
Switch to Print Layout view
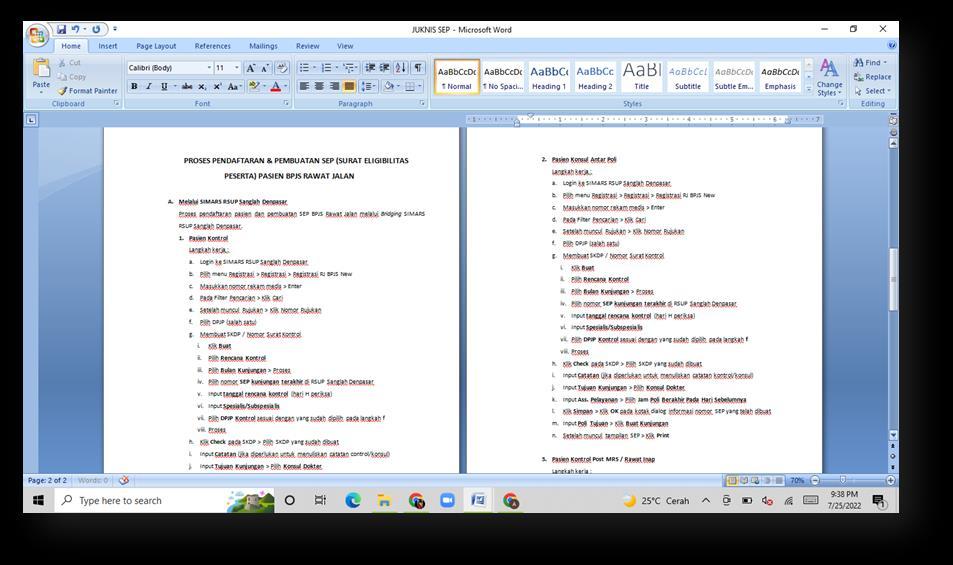point(732,480)
